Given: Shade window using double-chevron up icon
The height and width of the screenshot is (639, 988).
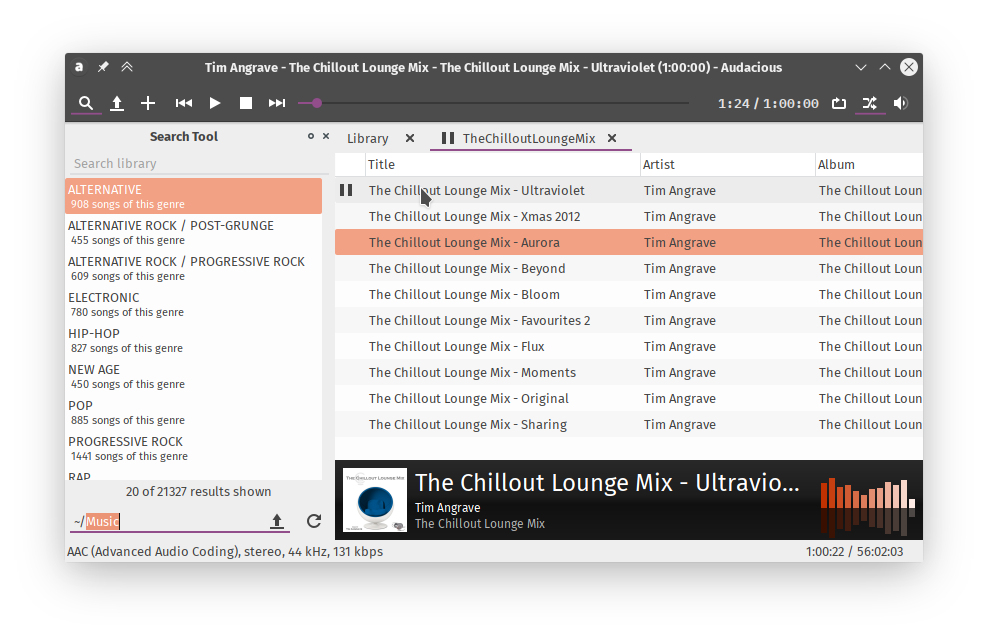Looking at the screenshot, I should (x=127, y=67).
